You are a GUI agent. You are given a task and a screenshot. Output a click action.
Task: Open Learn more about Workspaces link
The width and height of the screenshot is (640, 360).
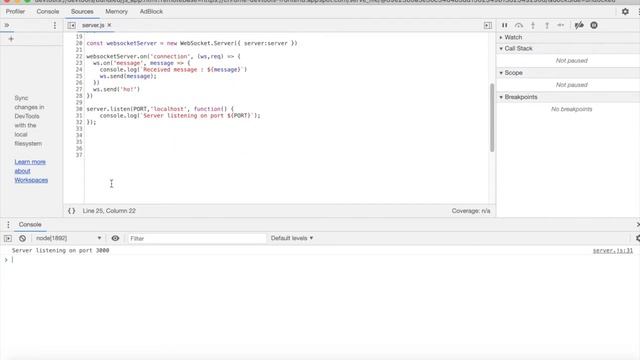[x=31, y=171]
